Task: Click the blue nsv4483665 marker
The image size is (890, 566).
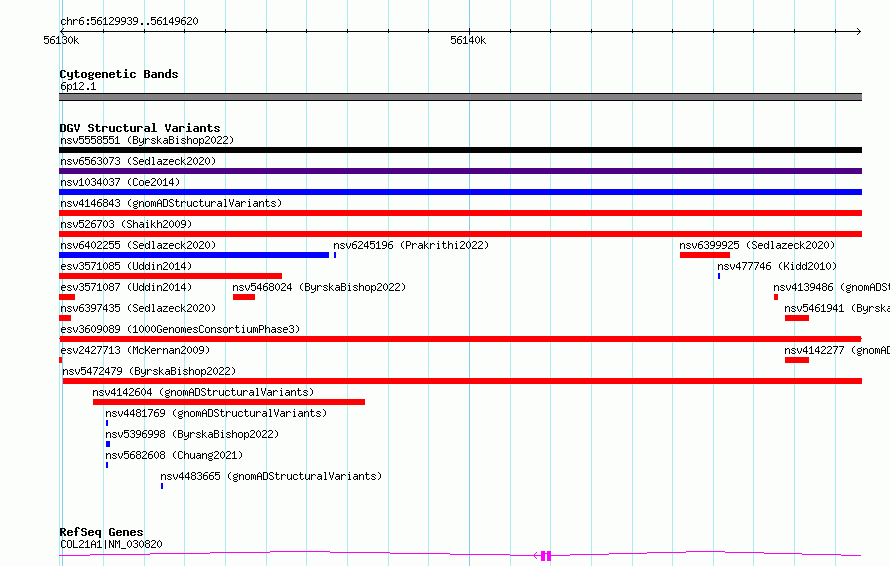Action: (x=162, y=486)
